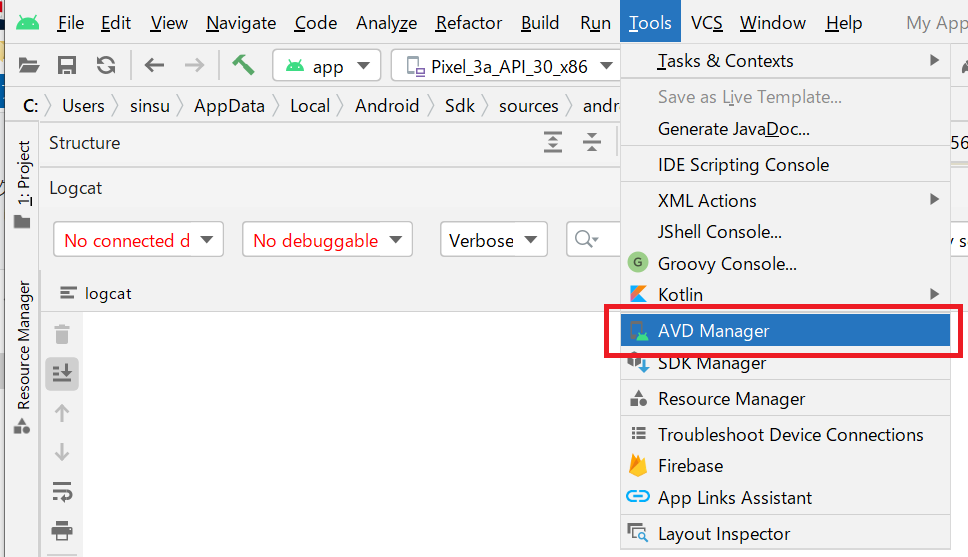Image resolution: width=968 pixels, height=557 pixels.
Task: Click the Down stack trace arrow icon
Action: 62,452
